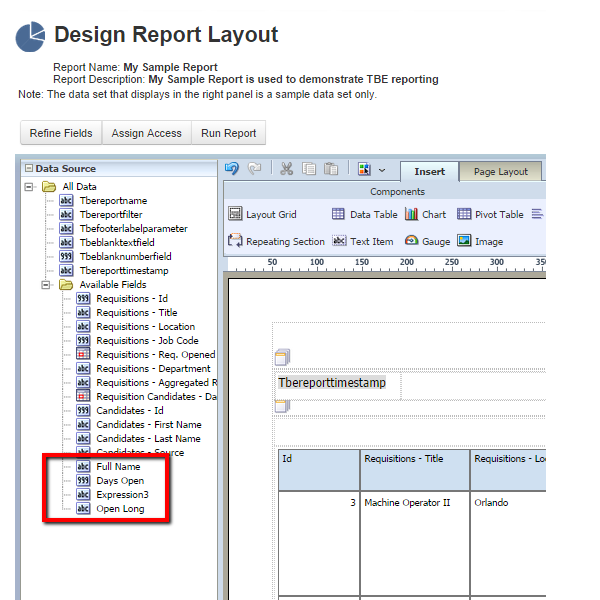Select Requisitions - Id field

(x=122, y=298)
